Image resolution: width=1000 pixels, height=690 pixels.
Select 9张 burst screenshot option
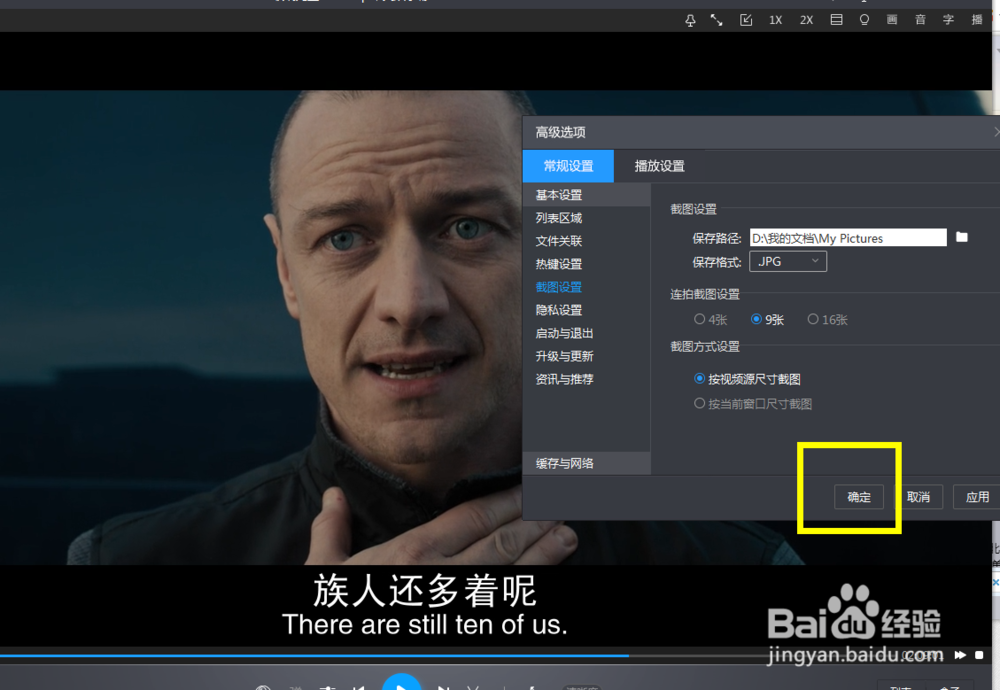tap(767, 319)
